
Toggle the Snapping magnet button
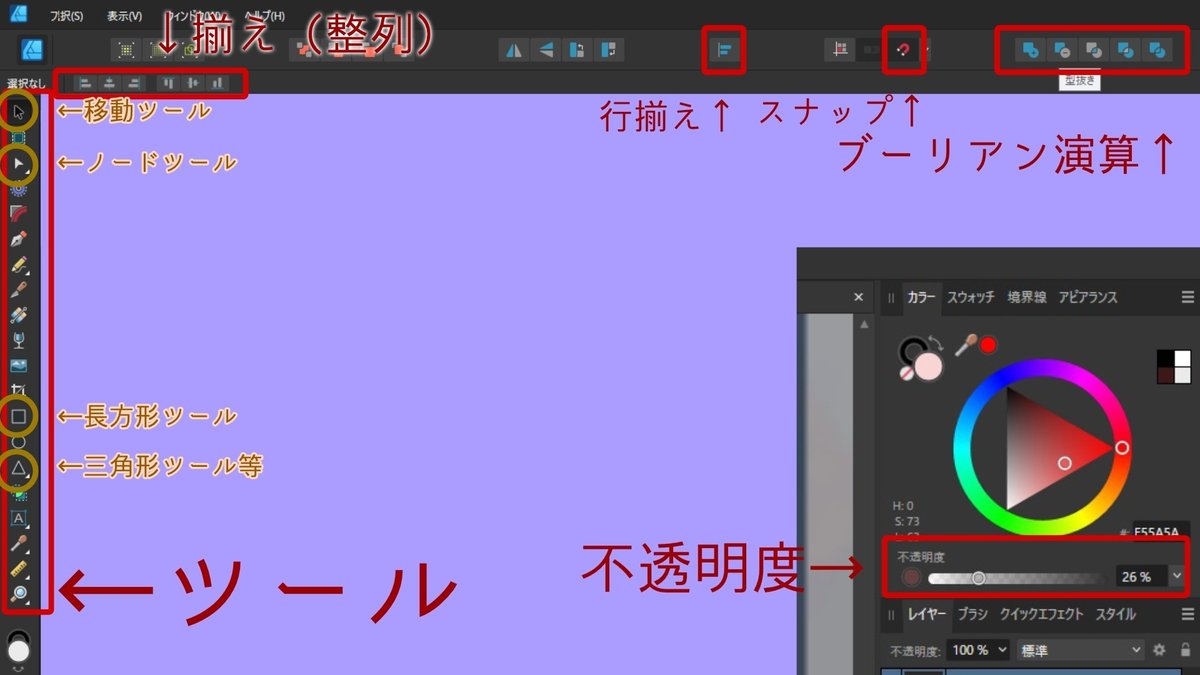pyautogui.click(x=903, y=49)
